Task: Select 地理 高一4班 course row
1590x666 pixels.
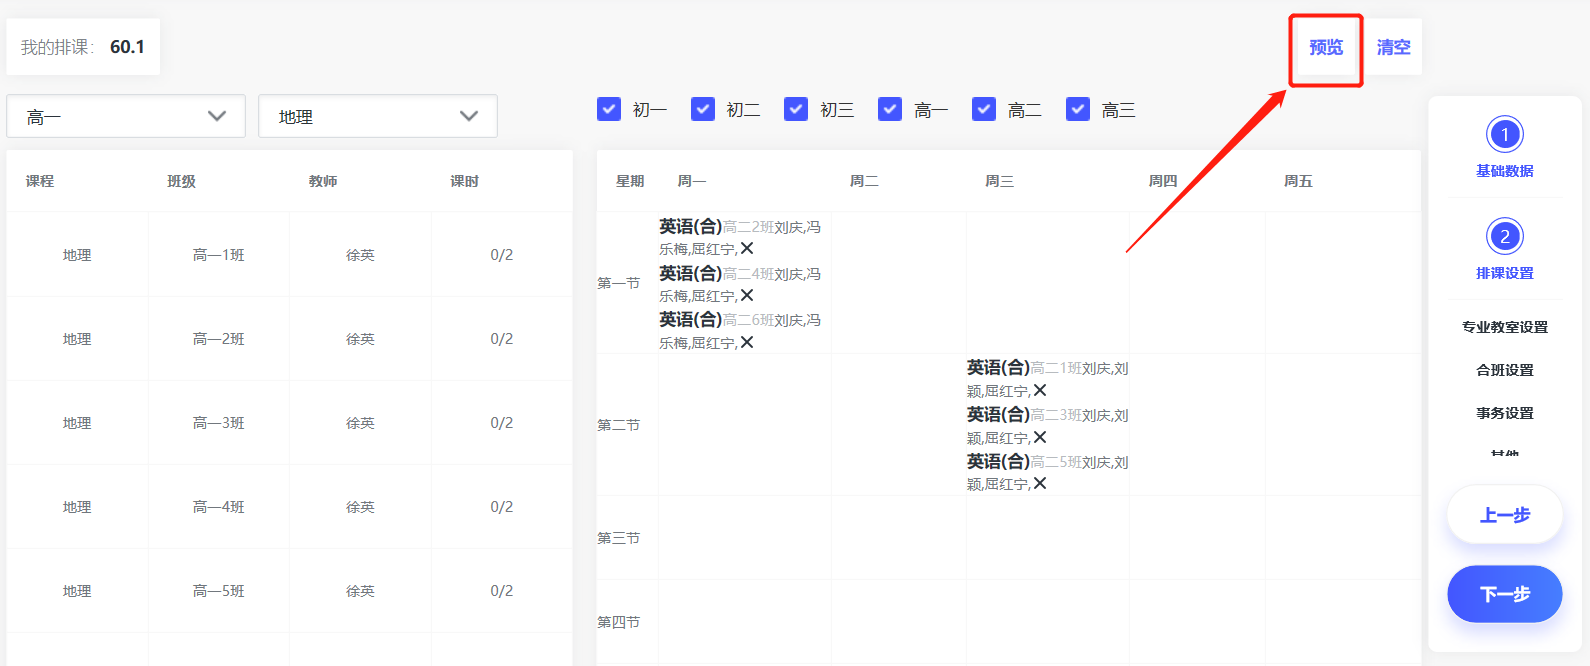Action: (x=290, y=507)
